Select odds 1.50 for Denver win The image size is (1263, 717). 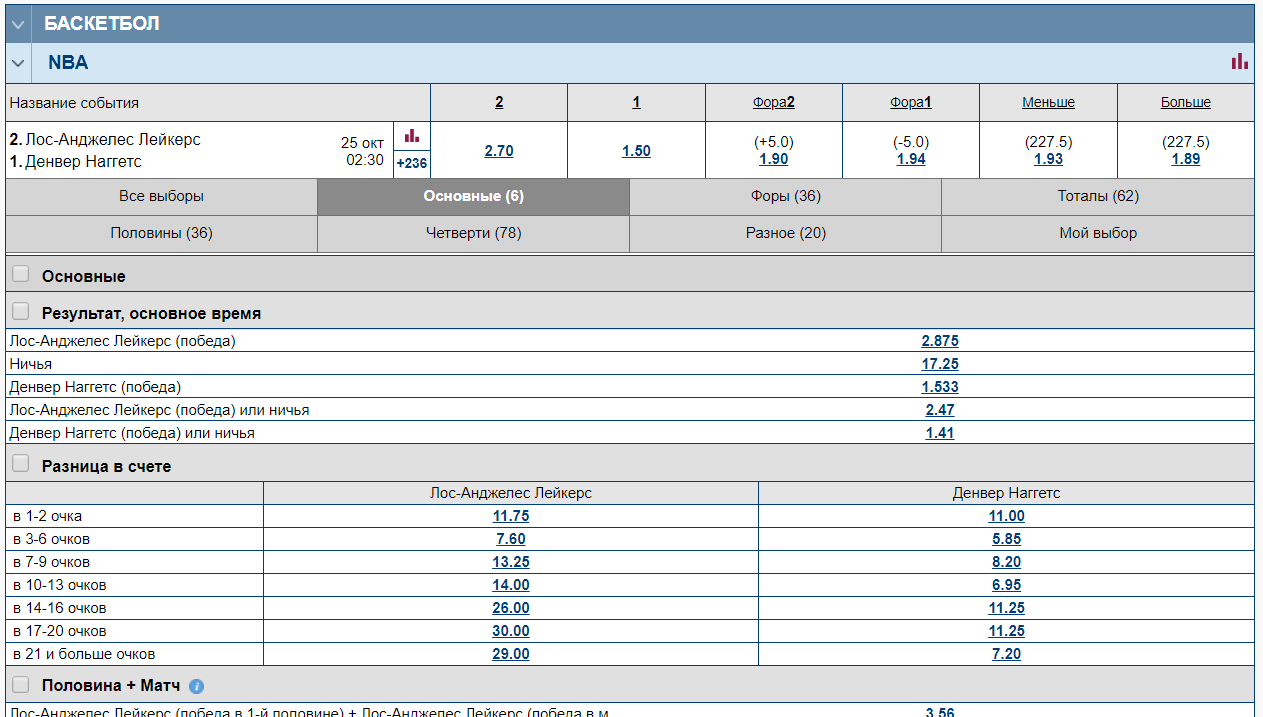(636, 151)
